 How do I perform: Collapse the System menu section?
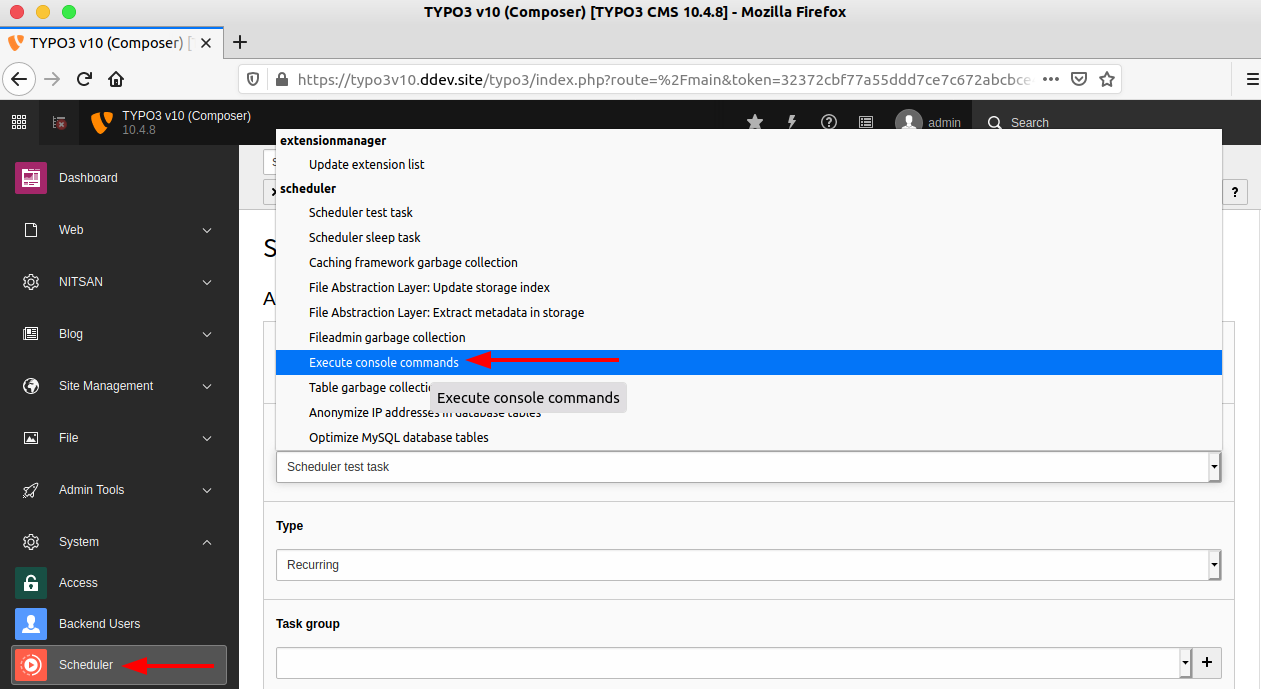(206, 541)
